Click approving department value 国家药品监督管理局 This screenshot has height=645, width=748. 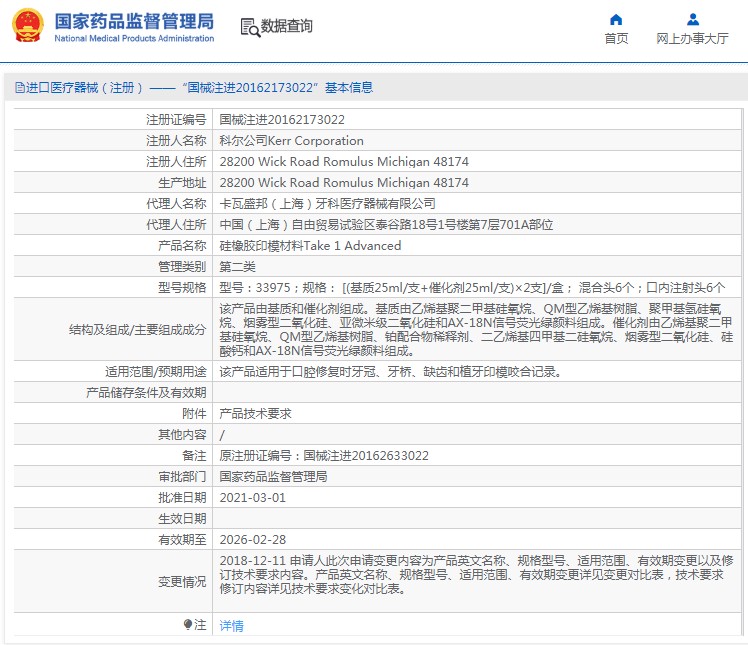(273, 477)
